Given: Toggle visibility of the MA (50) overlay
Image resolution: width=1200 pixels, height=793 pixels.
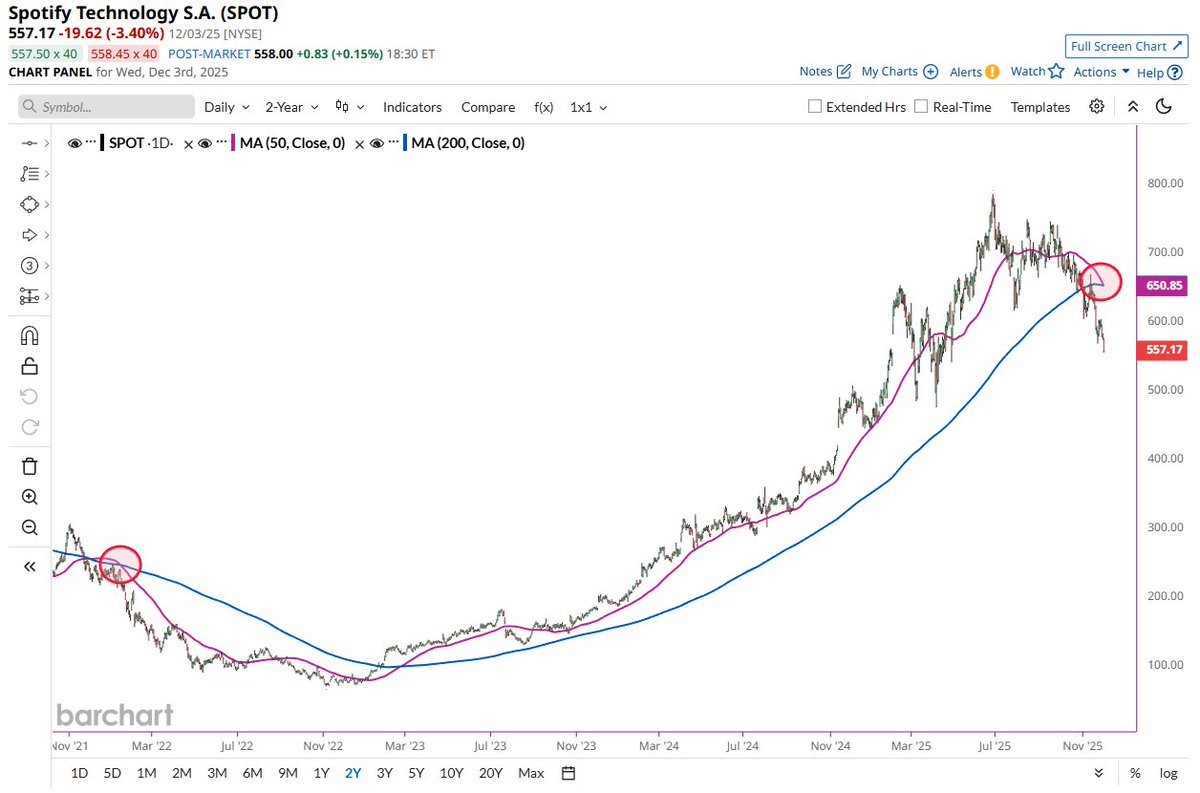Looking at the screenshot, I should click(x=207, y=143).
